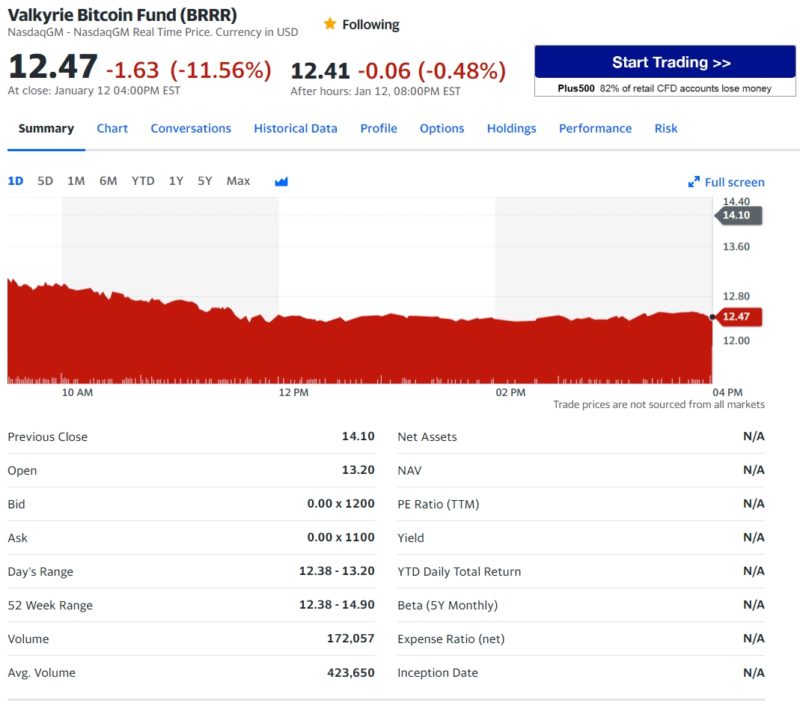Enable the YTD chart view
This screenshot has width=800, height=712.
(x=142, y=181)
